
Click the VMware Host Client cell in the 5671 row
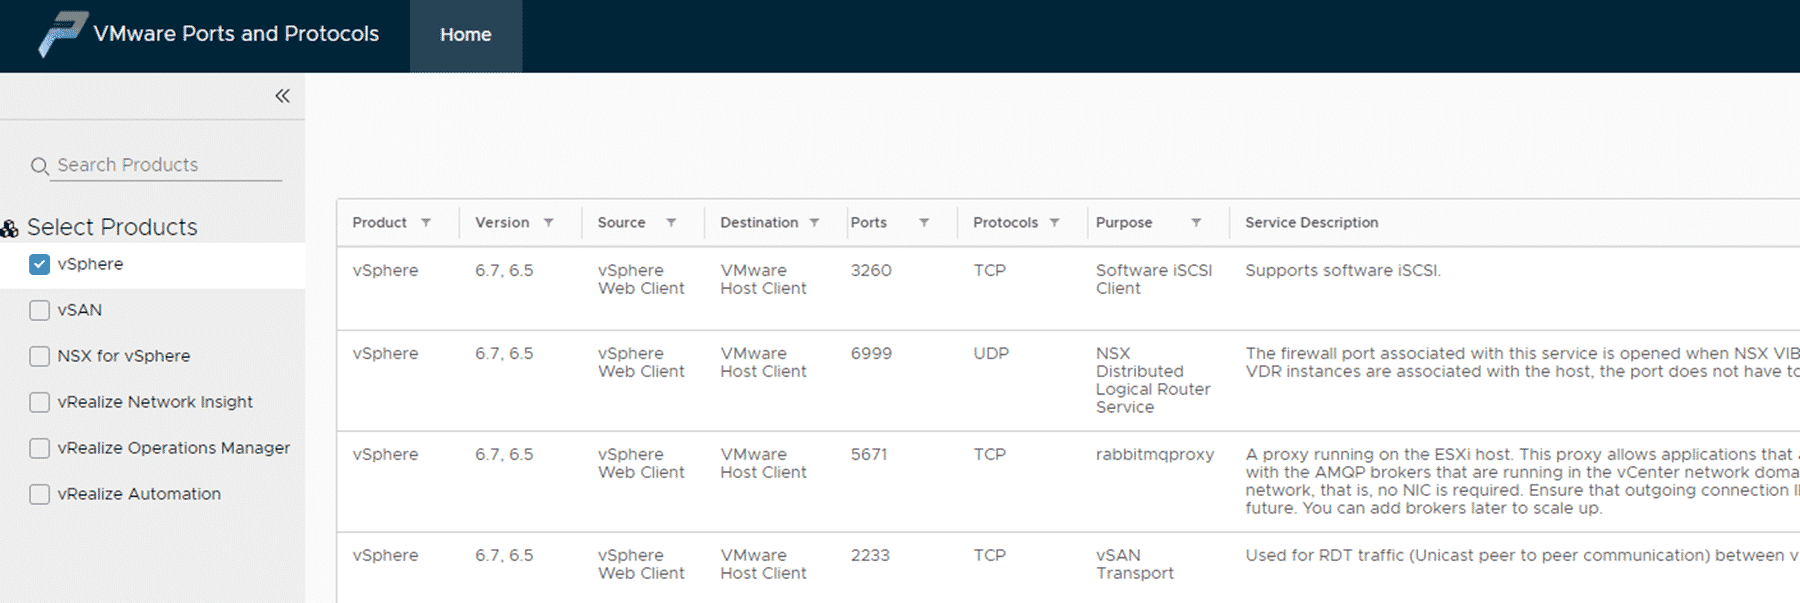[763, 464]
